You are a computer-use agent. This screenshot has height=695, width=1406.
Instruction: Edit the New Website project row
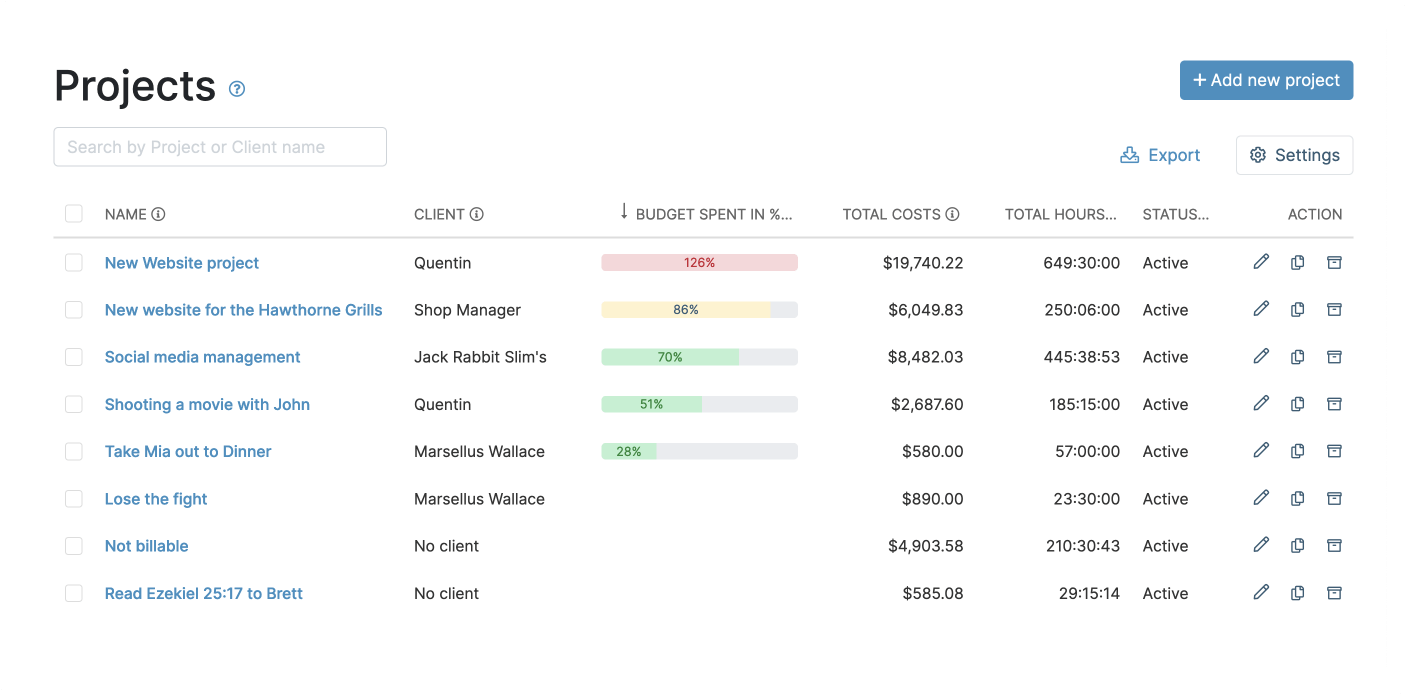[1261, 262]
